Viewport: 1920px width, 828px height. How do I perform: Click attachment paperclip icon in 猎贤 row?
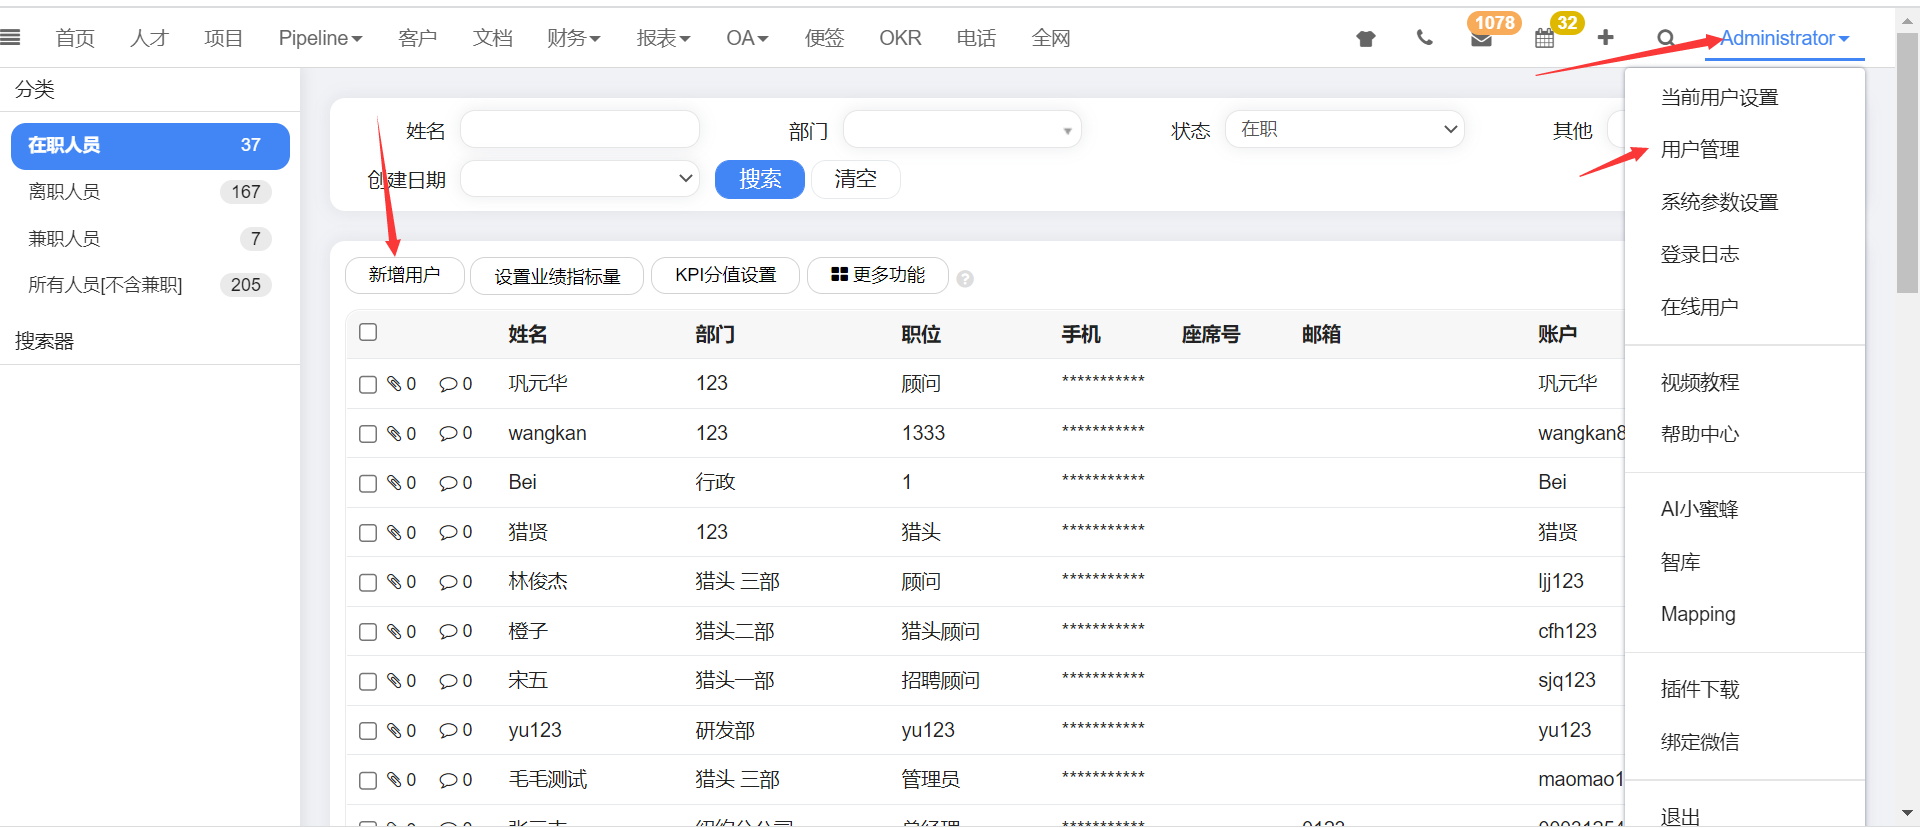(395, 532)
